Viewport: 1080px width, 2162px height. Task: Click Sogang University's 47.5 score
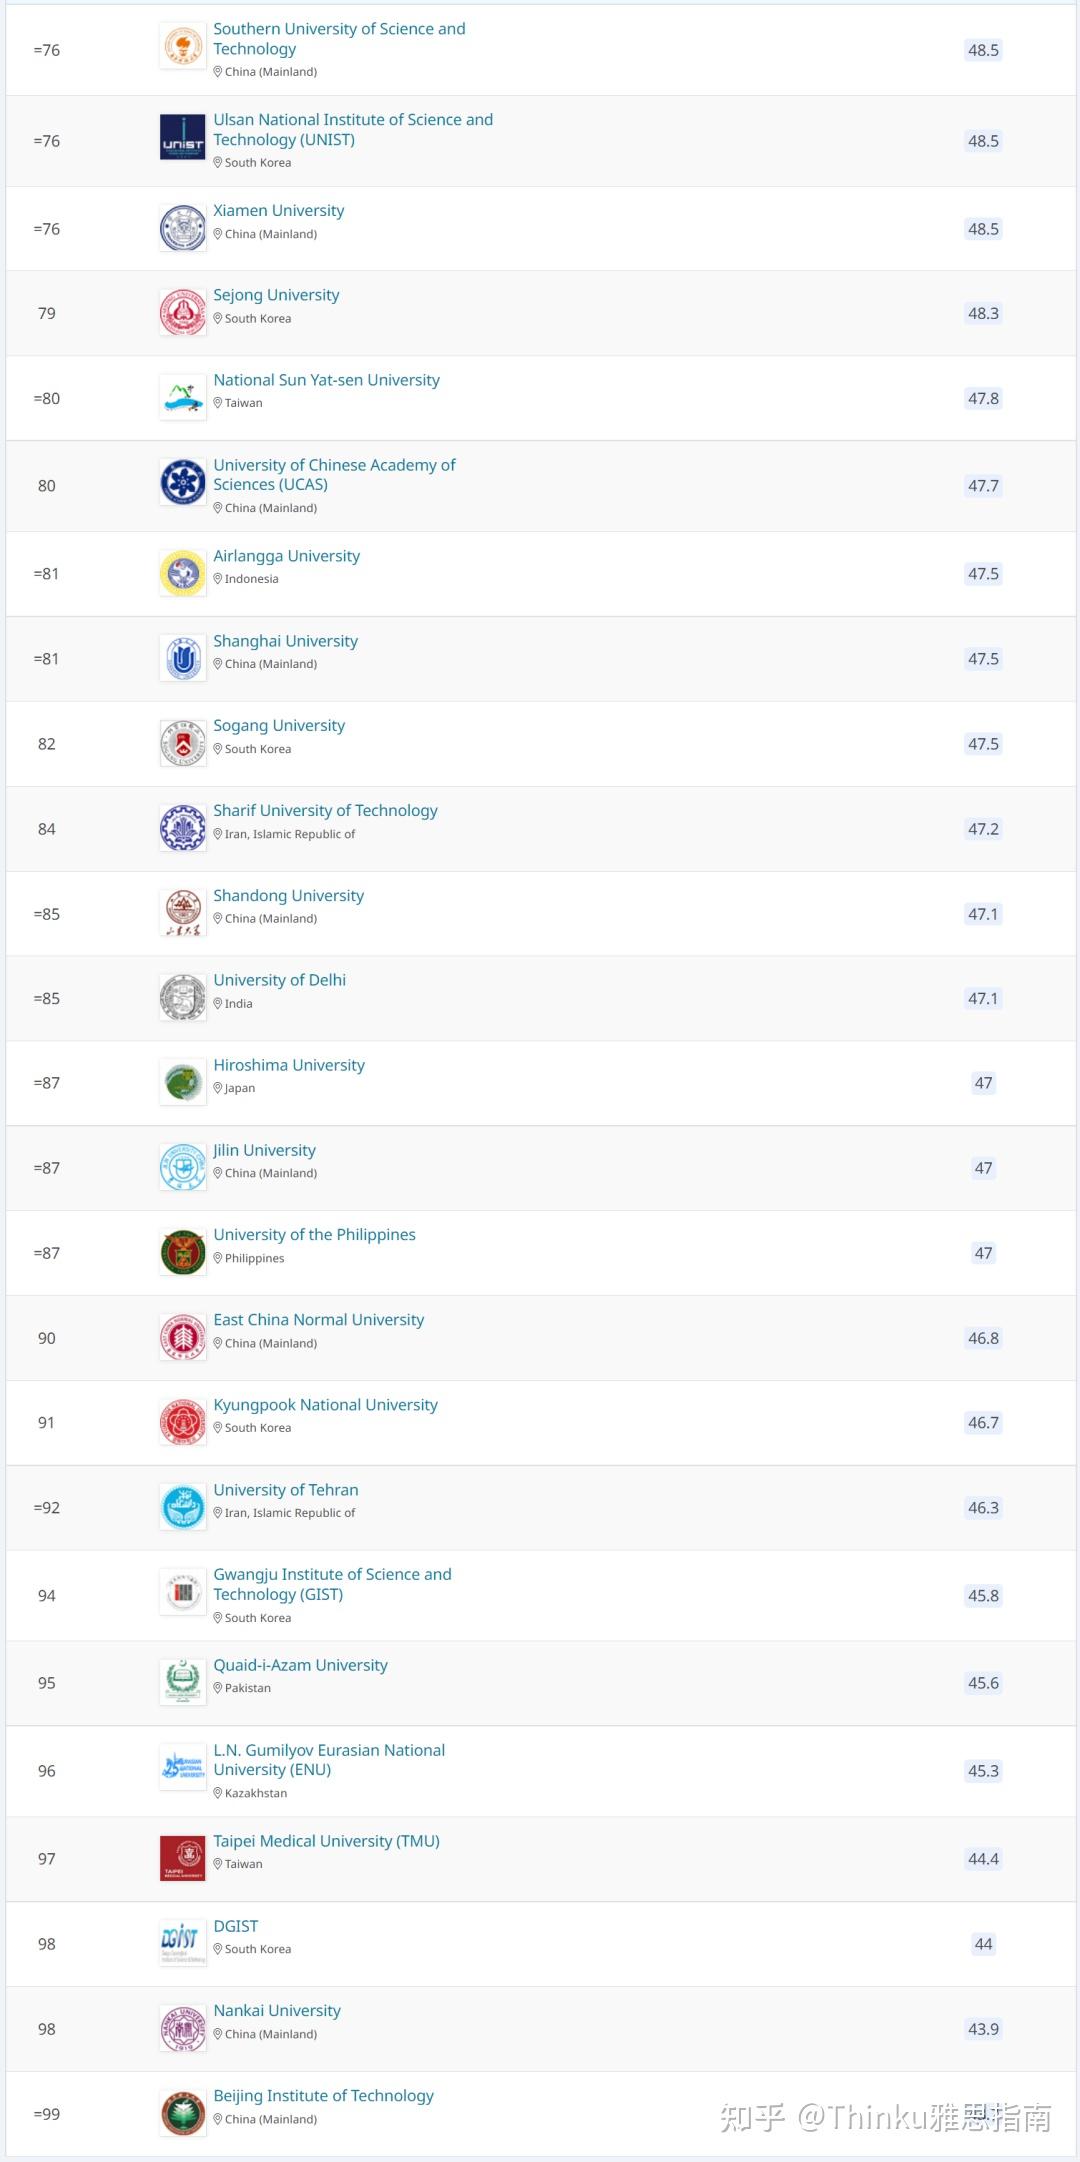pyautogui.click(x=983, y=744)
